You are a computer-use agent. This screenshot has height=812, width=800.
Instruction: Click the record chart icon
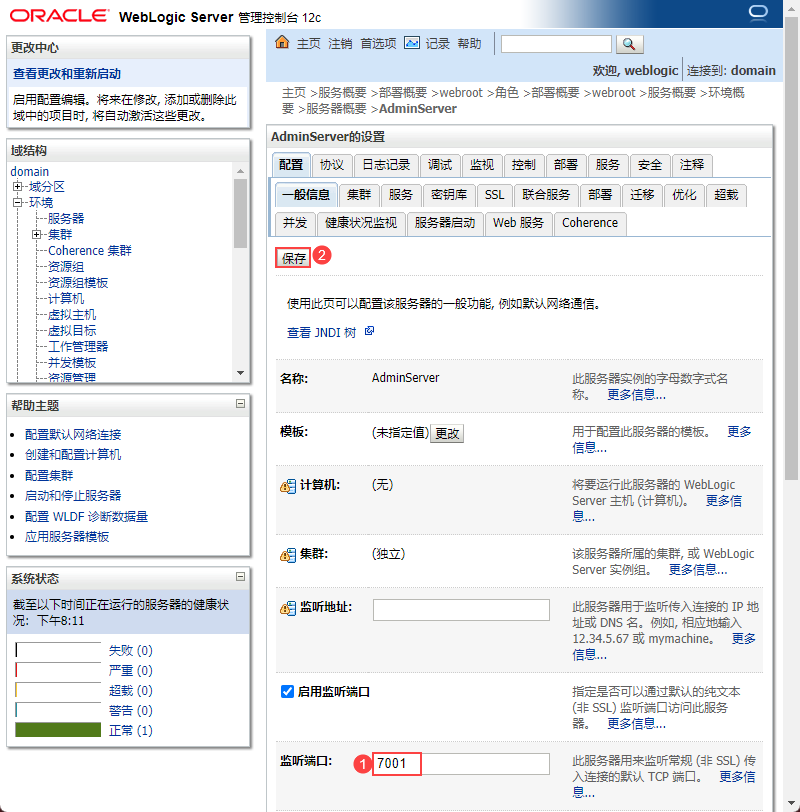tap(412, 43)
